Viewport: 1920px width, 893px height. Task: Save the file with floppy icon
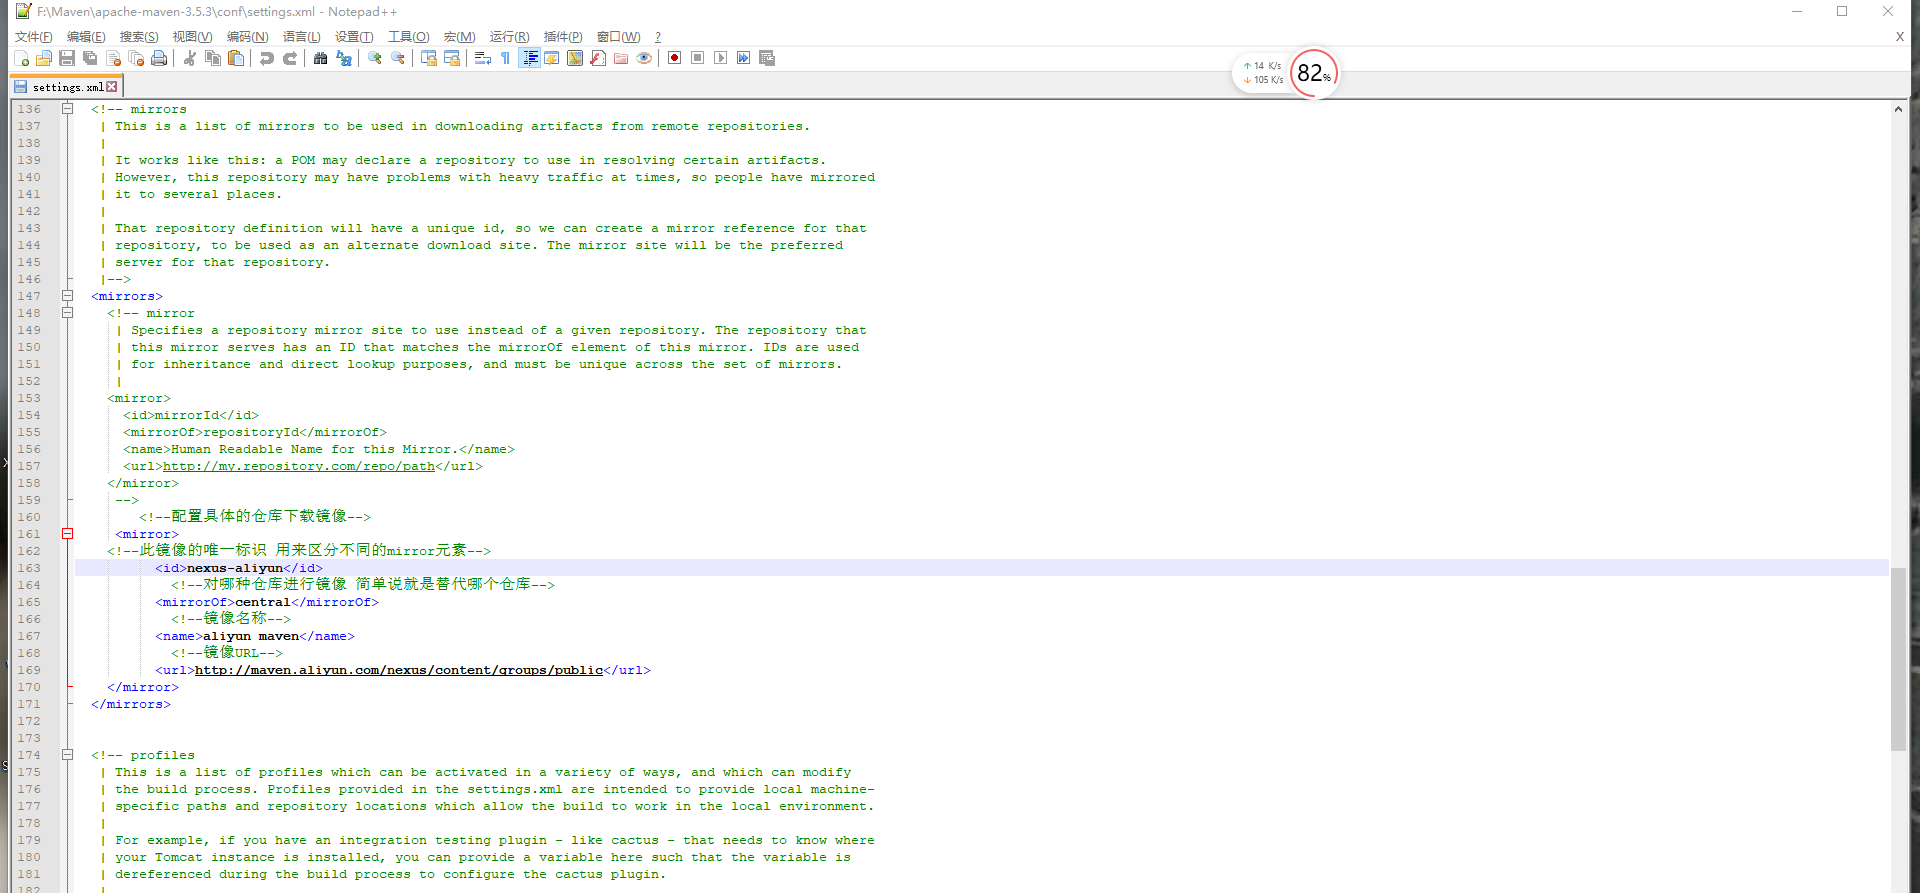click(67, 58)
